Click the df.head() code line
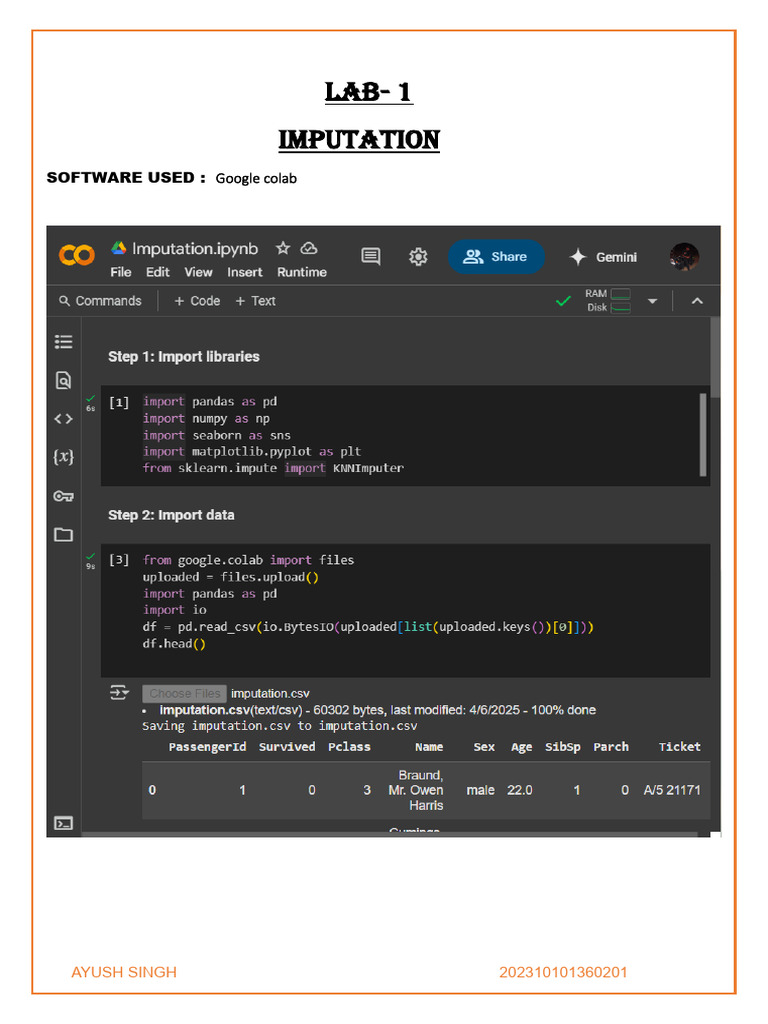Viewport: 768px width, 1024px height. [174, 644]
